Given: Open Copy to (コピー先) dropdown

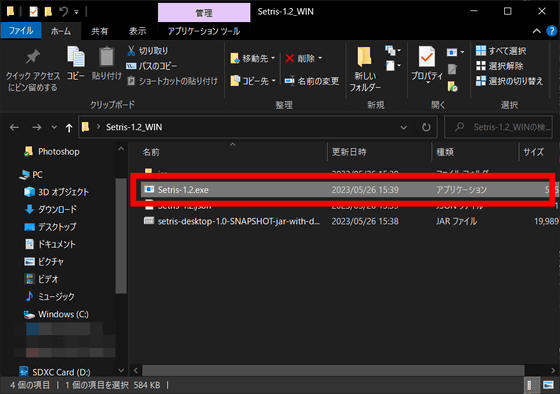Looking at the screenshot, I should point(253,81).
